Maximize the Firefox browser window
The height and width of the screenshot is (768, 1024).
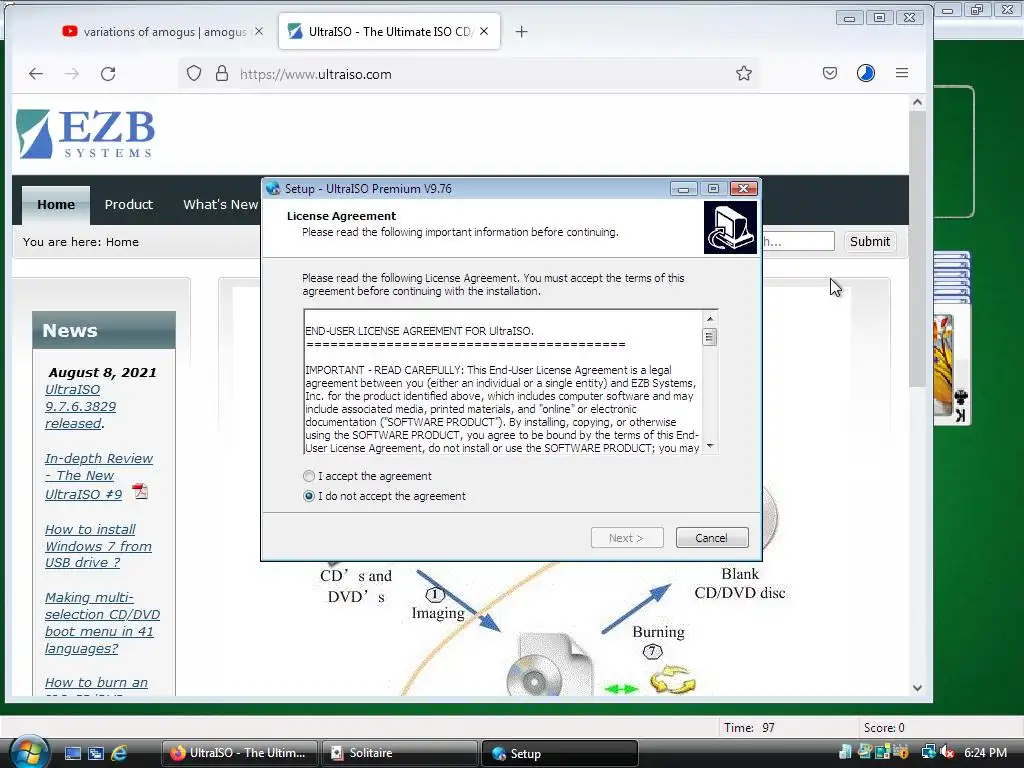879,18
